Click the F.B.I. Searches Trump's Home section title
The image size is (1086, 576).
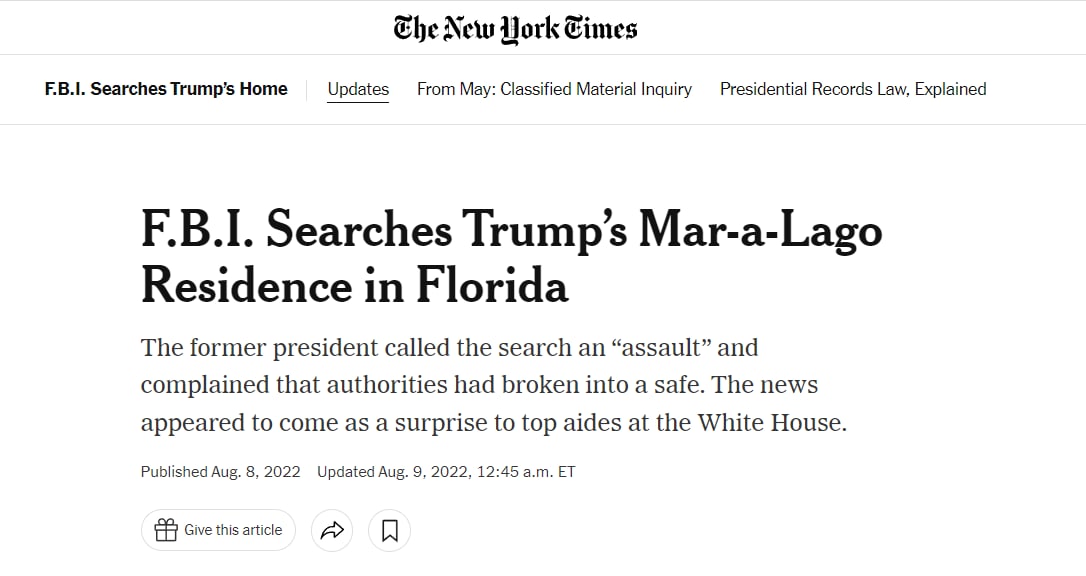coord(166,89)
